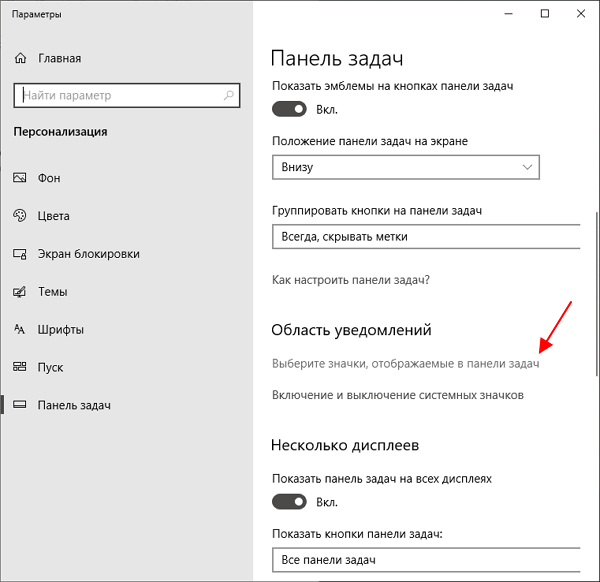Click label Положение панели задач на экране
The image size is (600, 582).
[x=370, y=141]
